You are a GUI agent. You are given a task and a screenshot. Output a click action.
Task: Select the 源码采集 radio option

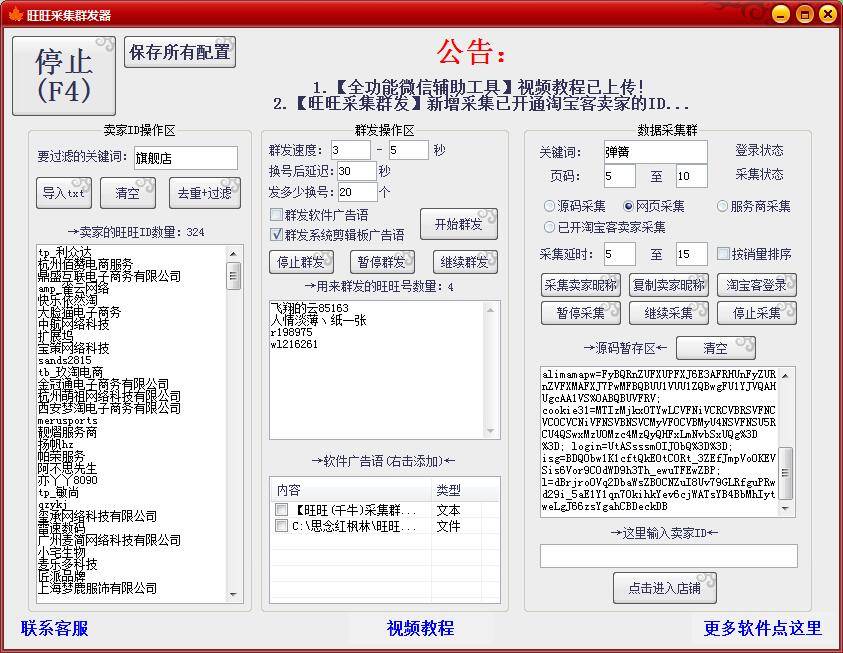549,206
